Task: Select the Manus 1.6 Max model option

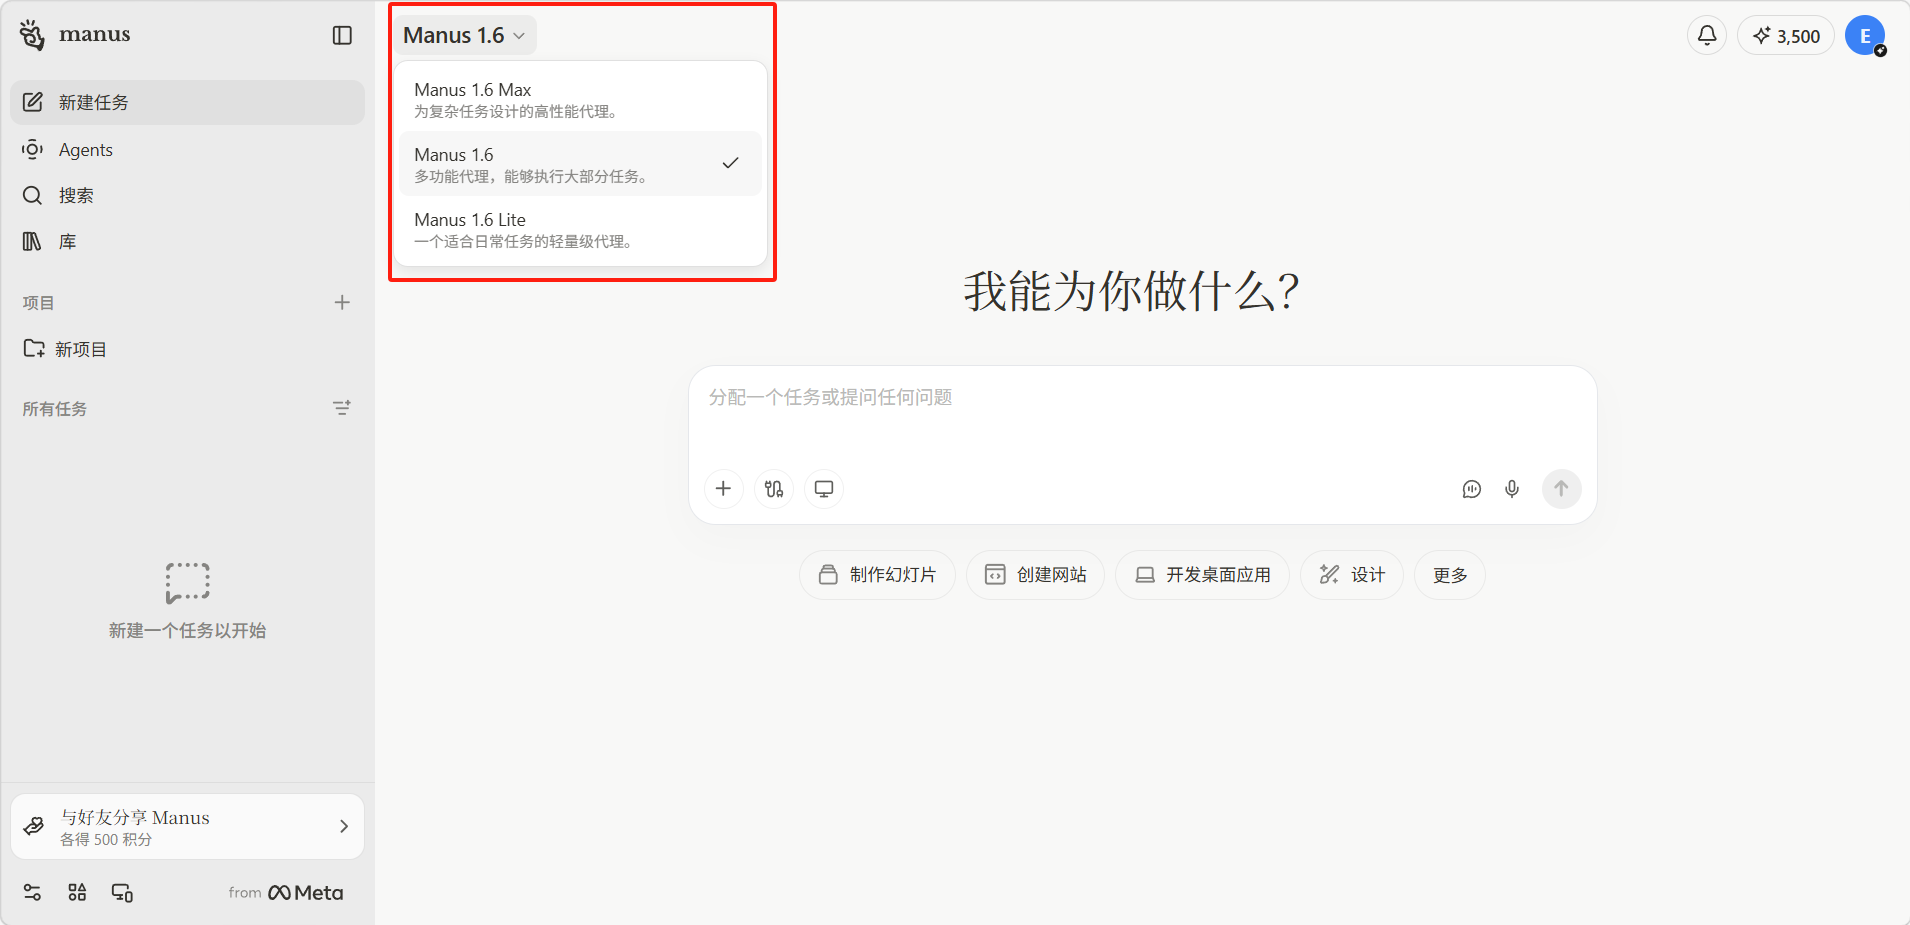Action: click(x=580, y=99)
